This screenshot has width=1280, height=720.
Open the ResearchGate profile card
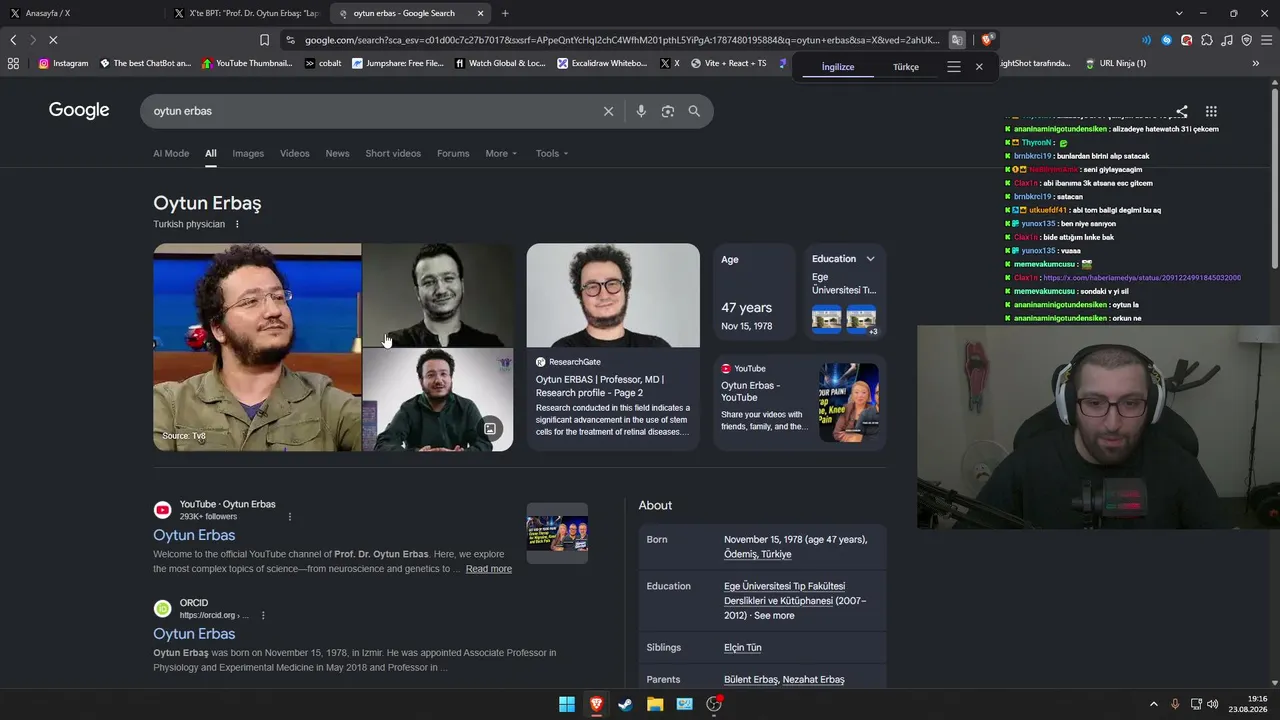click(613, 347)
